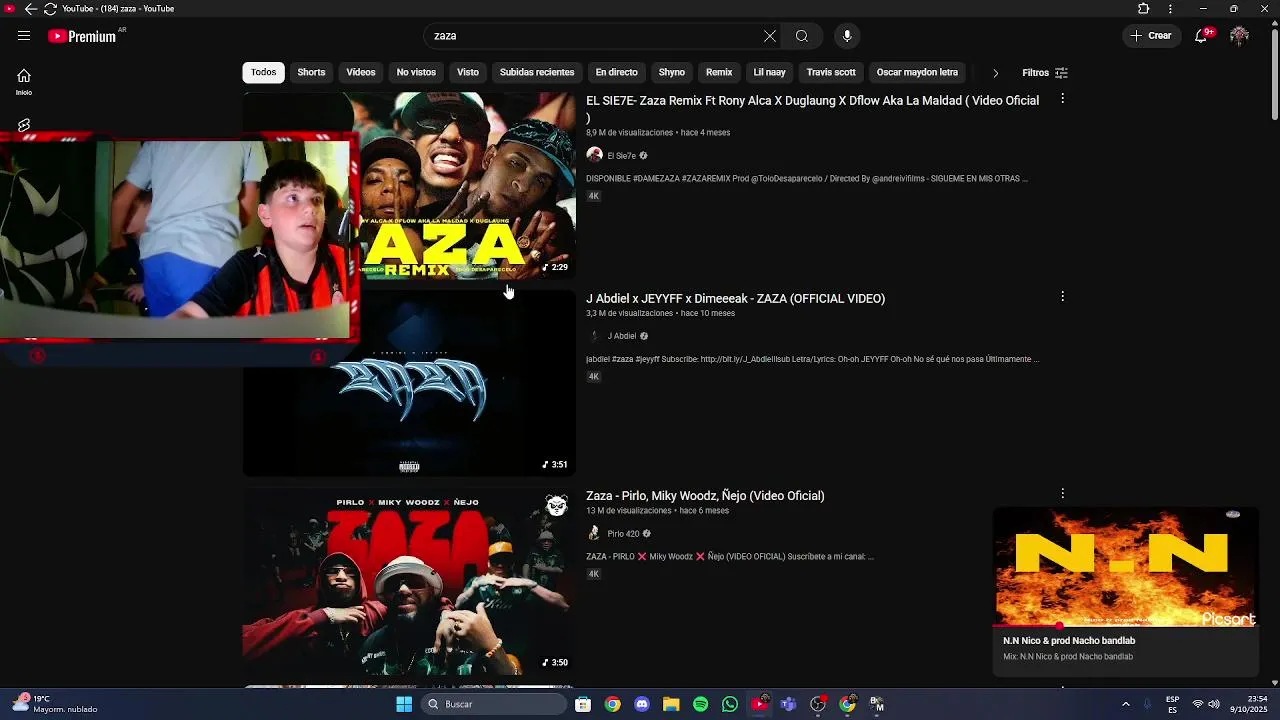Select the Subidas recientes chip

[537, 72]
